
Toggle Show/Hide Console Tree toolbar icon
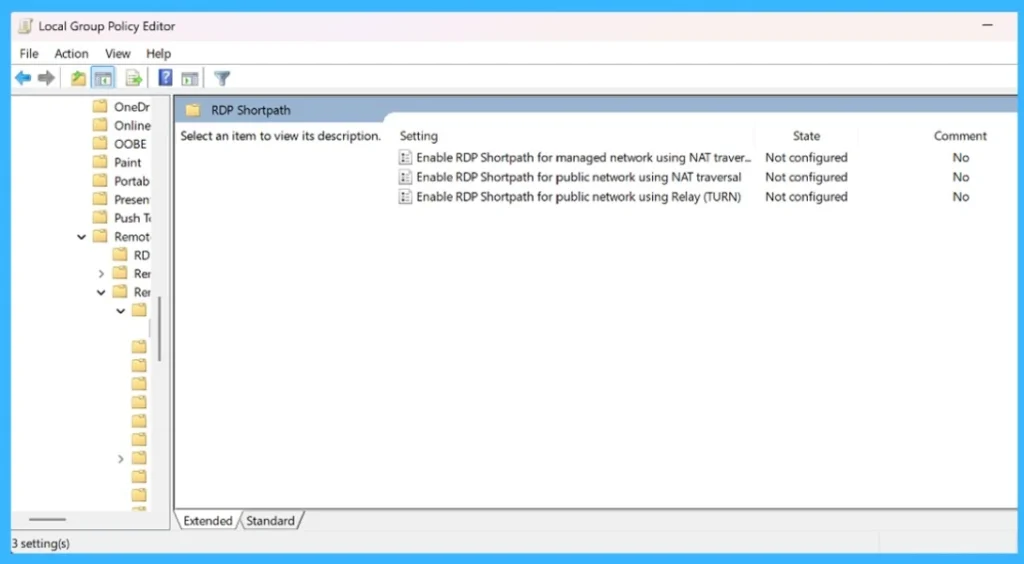103,78
